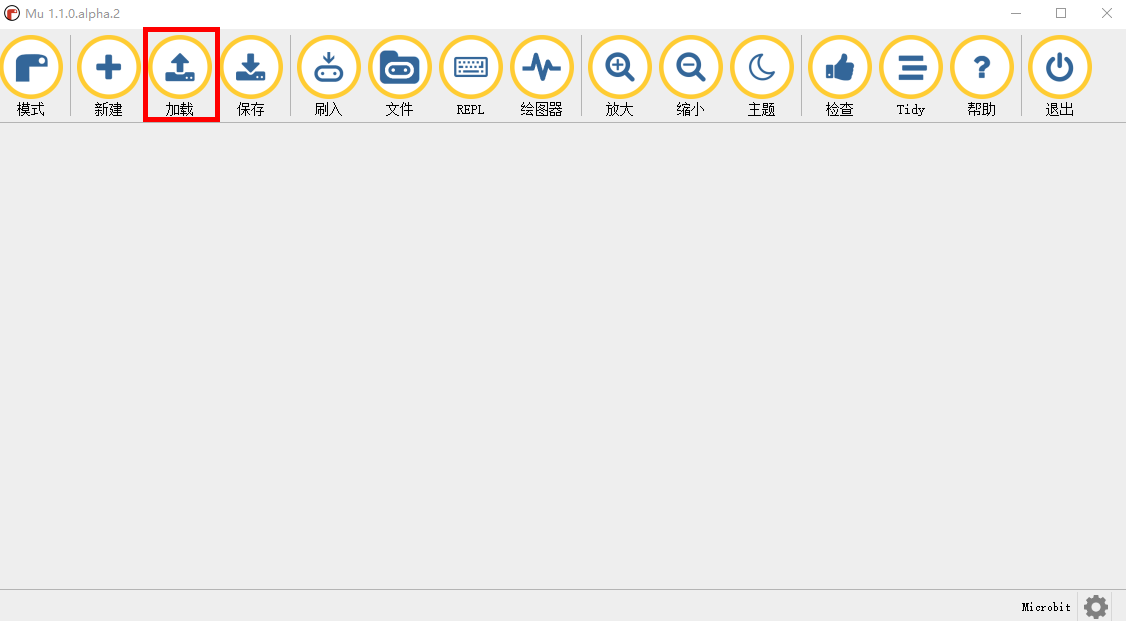Zoom out with 缩小
This screenshot has height=621, width=1126.
tap(690, 75)
